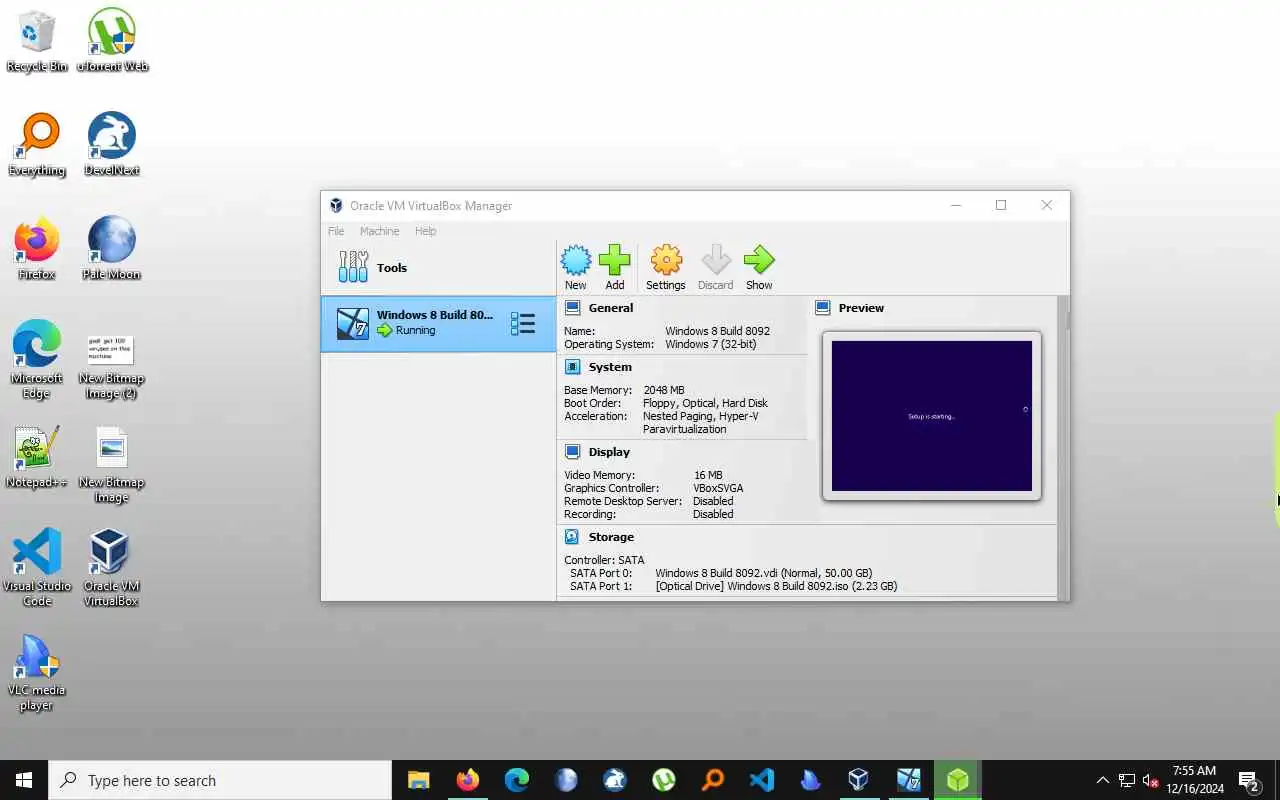The width and height of the screenshot is (1280, 800).
Task: Click the New virtual machine icon
Action: 576,260
